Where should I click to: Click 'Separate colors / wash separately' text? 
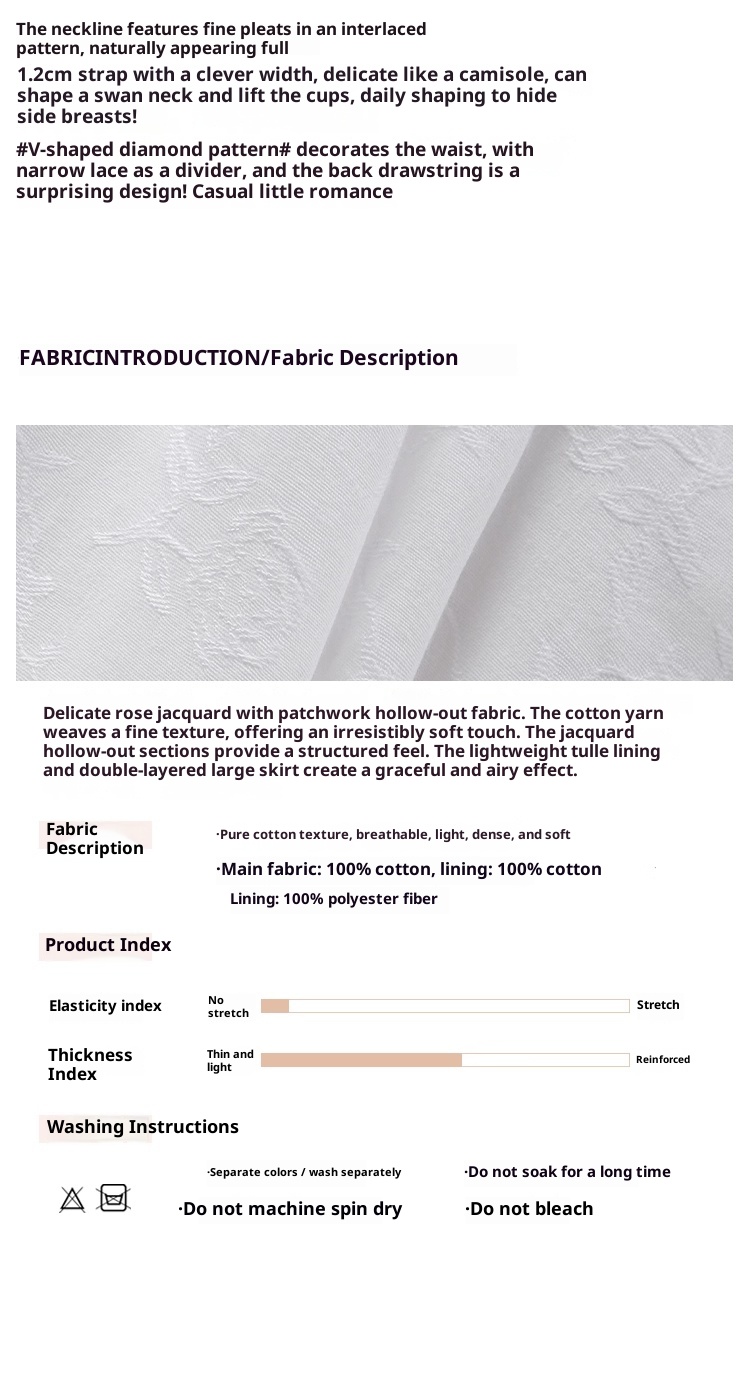pyautogui.click(x=304, y=1172)
